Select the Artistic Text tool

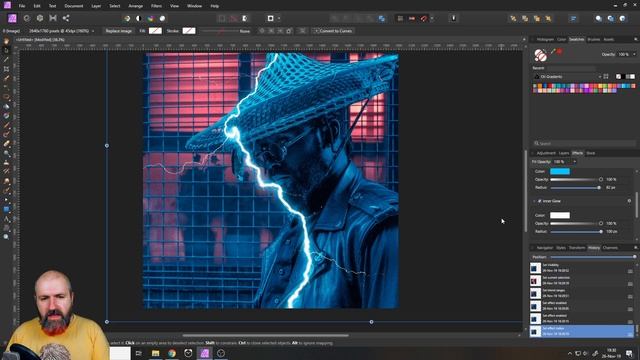tap(6, 218)
